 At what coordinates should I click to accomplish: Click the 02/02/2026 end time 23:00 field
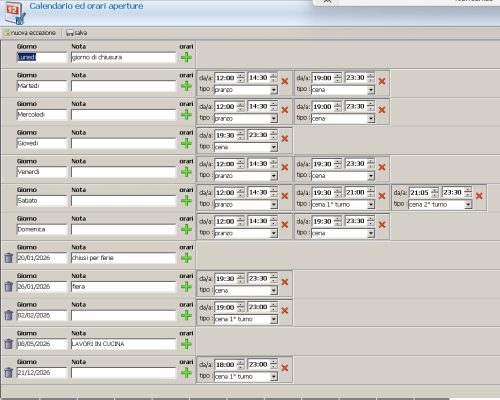pos(259,307)
